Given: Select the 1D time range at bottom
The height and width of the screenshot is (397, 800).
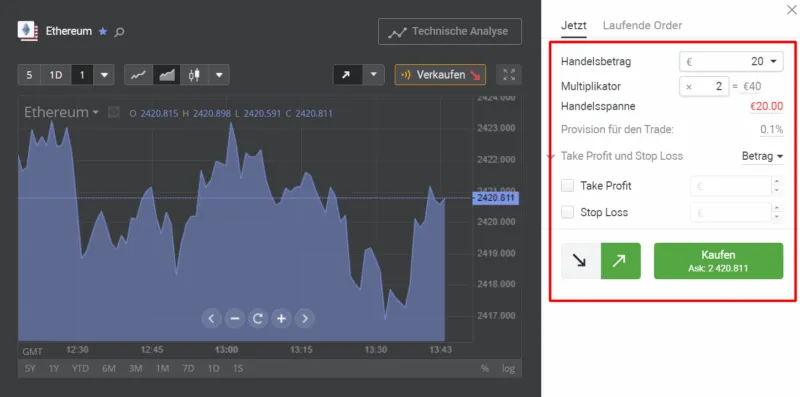Looking at the screenshot, I should click(213, 368).
